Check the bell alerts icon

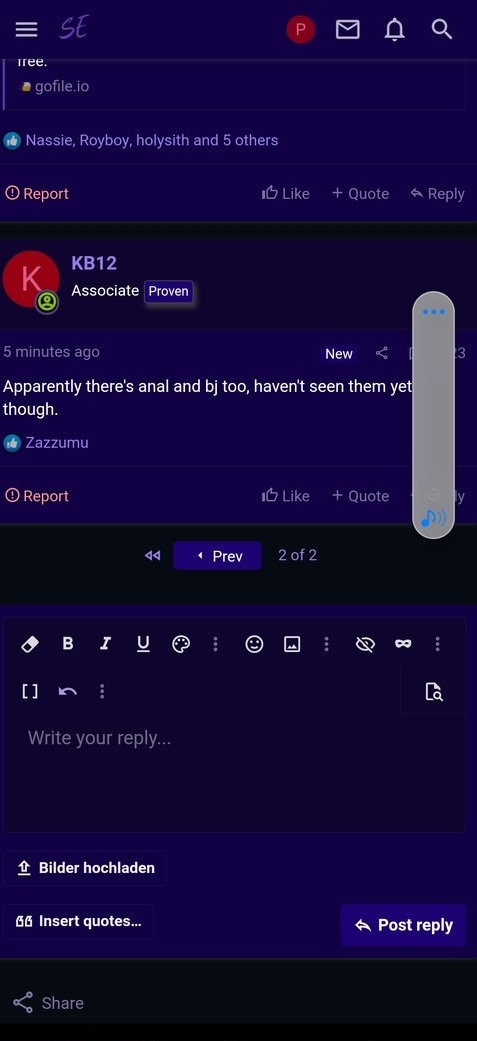tap(395, 29)
